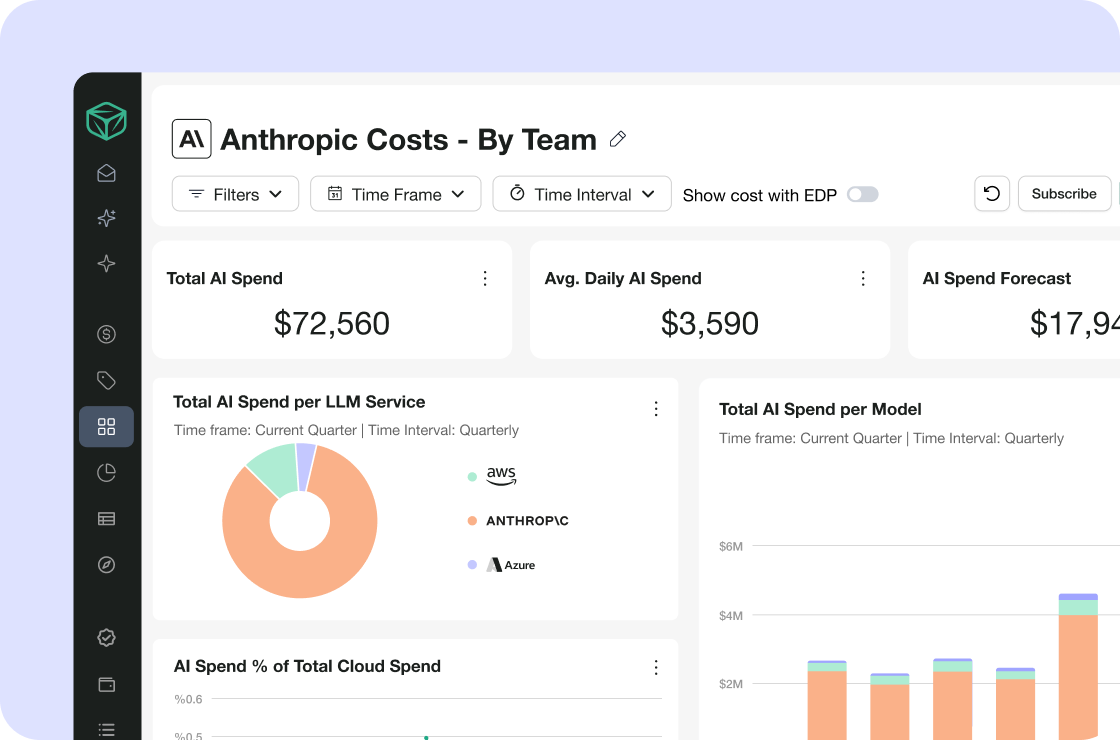Click the Subscribe button
The width and height of the screenshot is (1120, 740).
(1064, 194)
